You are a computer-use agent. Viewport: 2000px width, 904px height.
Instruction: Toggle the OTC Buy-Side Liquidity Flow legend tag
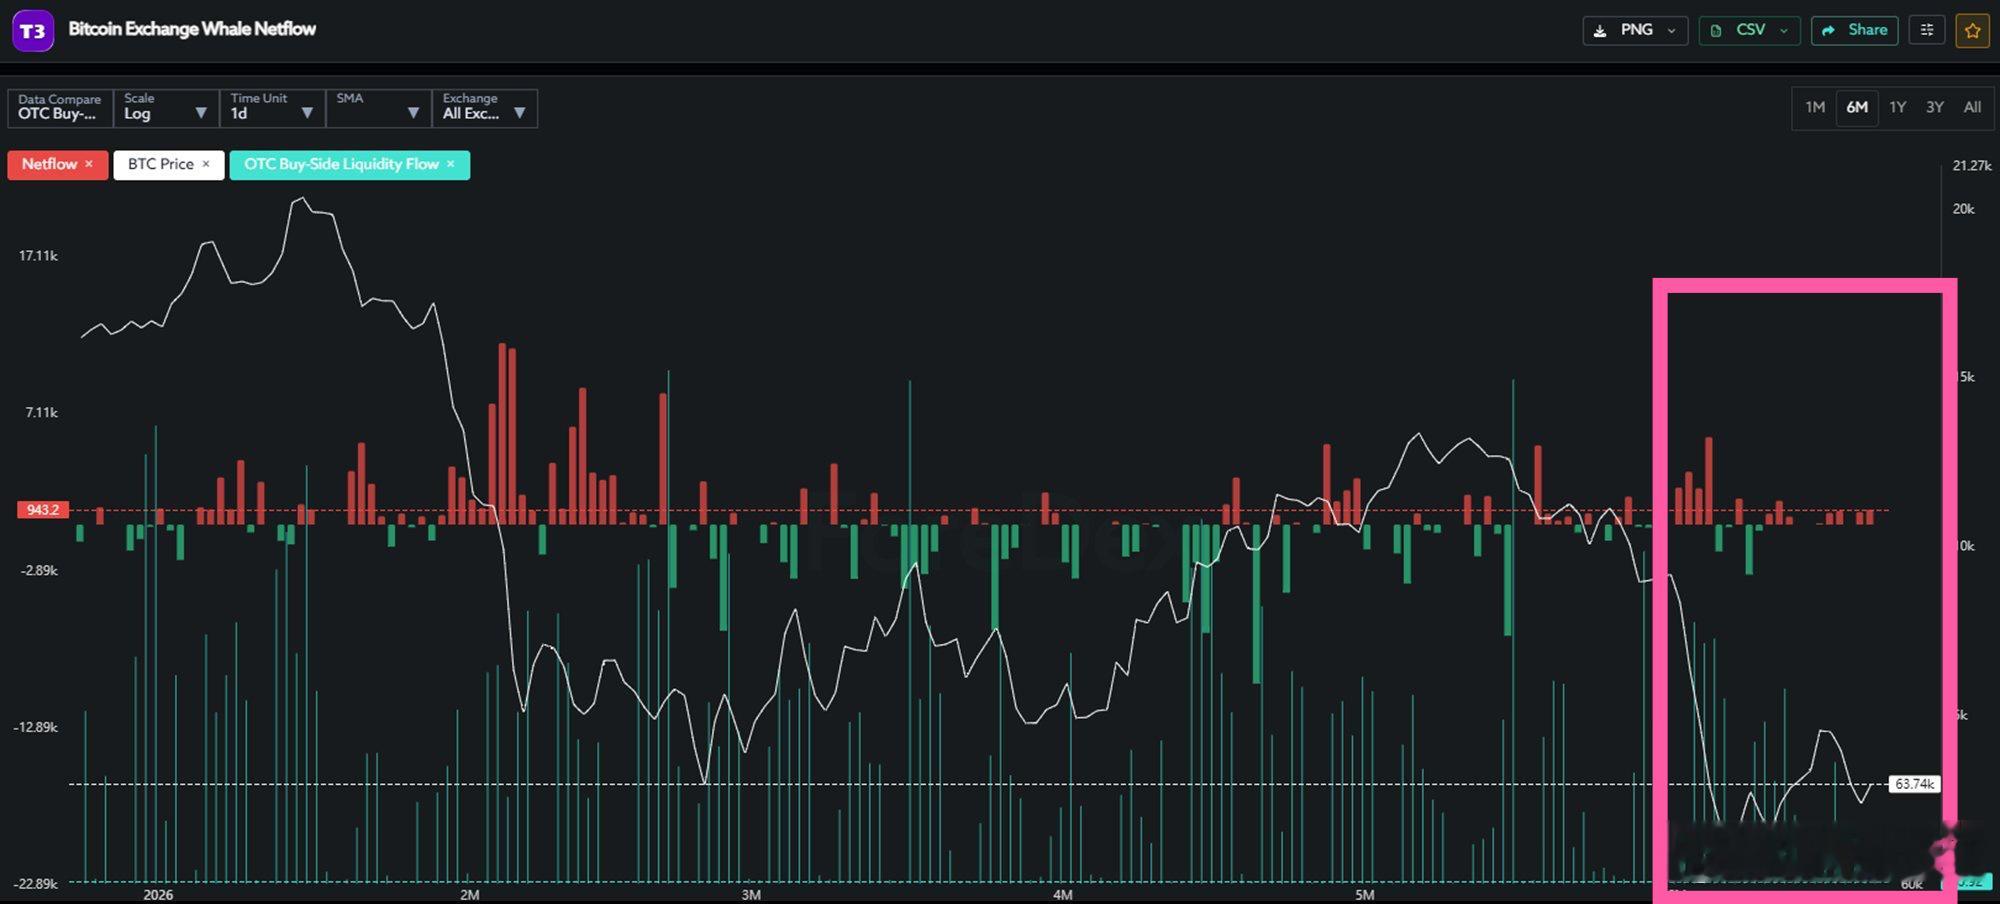click(349, 164)
